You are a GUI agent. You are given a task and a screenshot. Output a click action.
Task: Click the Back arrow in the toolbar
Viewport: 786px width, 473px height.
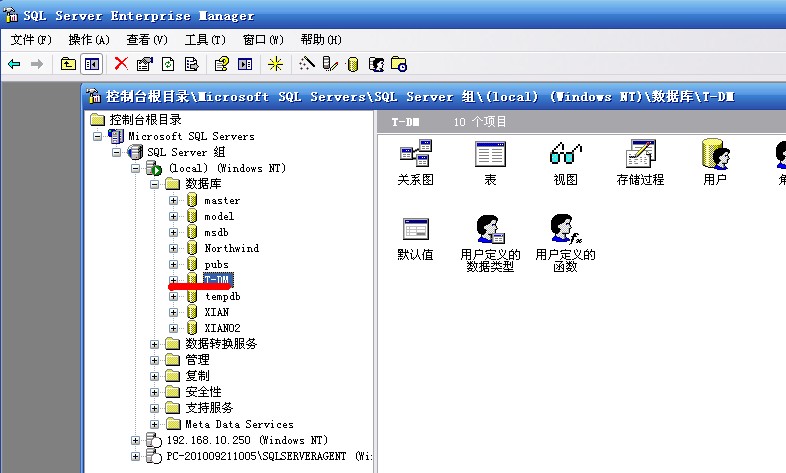tap(14, 64)
